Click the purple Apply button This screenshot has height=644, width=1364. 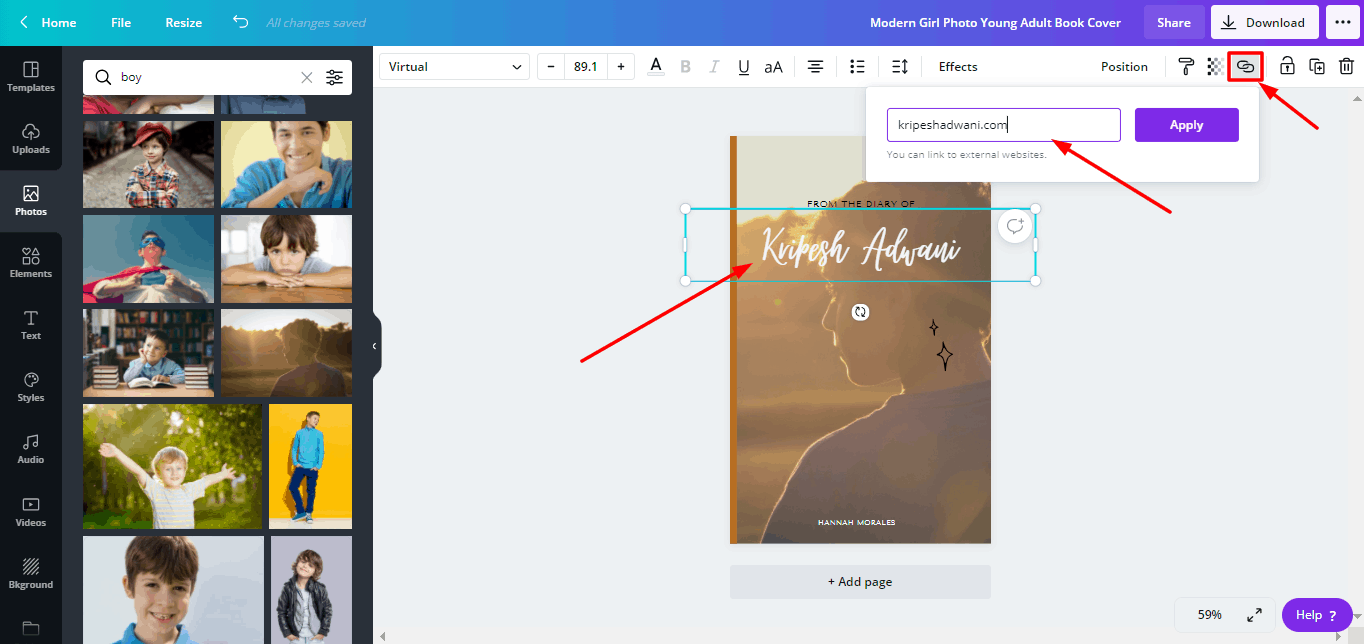[x=1186, y=125]
